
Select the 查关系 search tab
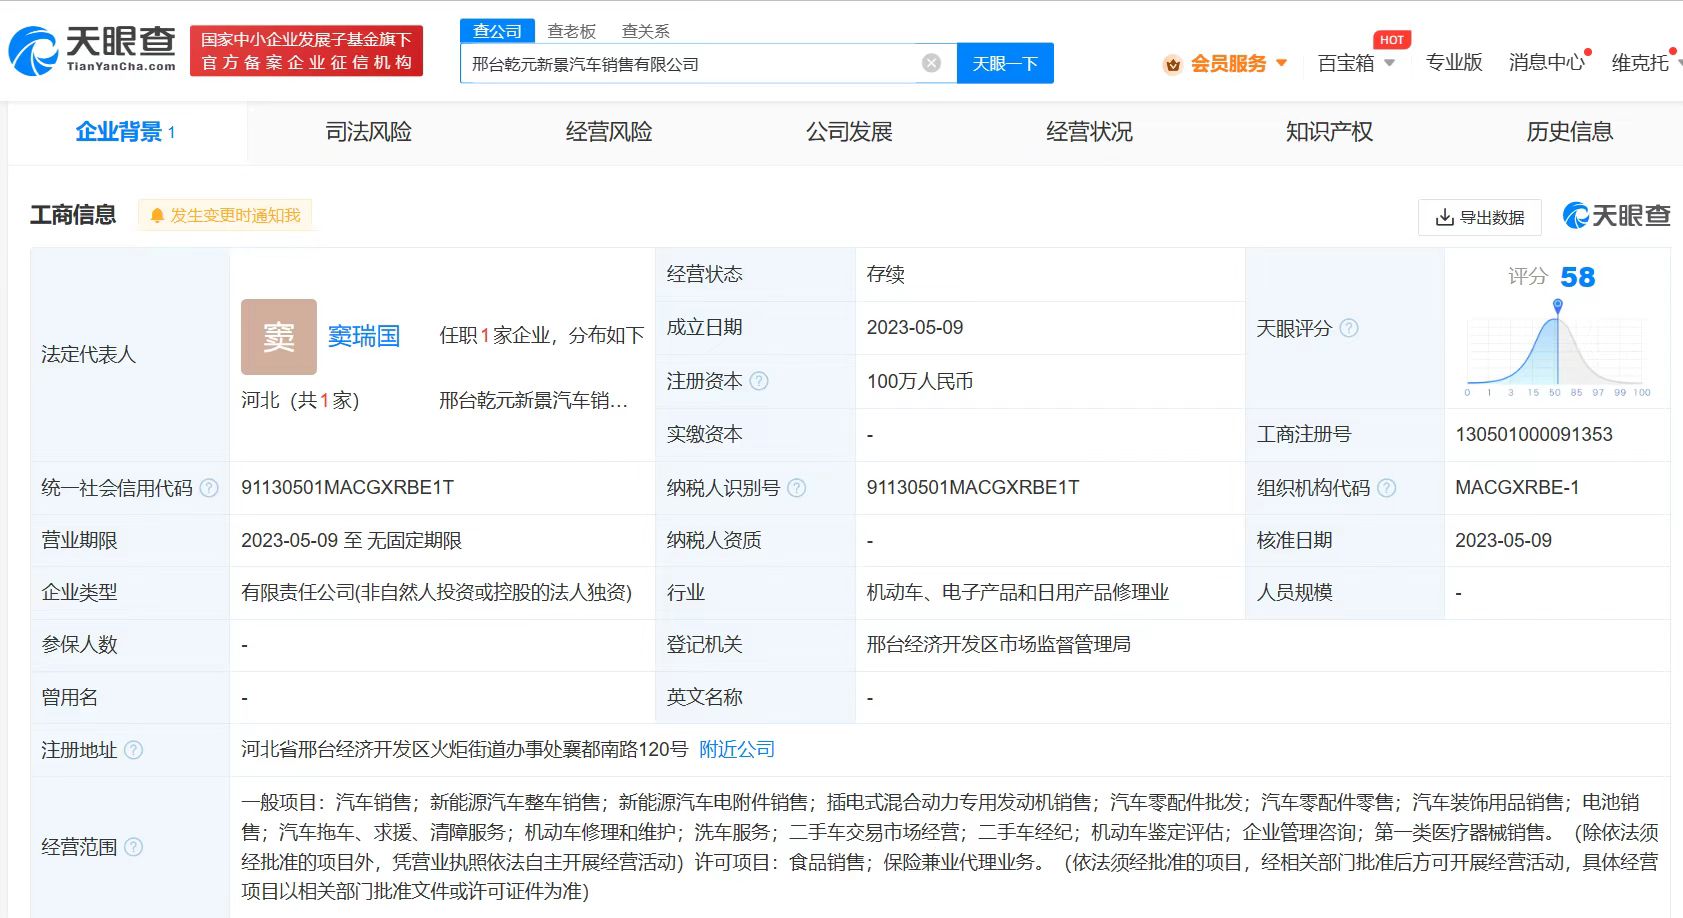tap(646, 31)
